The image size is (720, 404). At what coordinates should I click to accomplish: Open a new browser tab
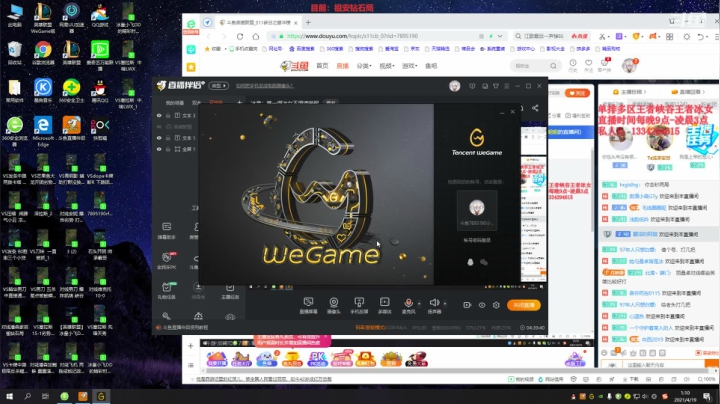[x=308, y=22]
